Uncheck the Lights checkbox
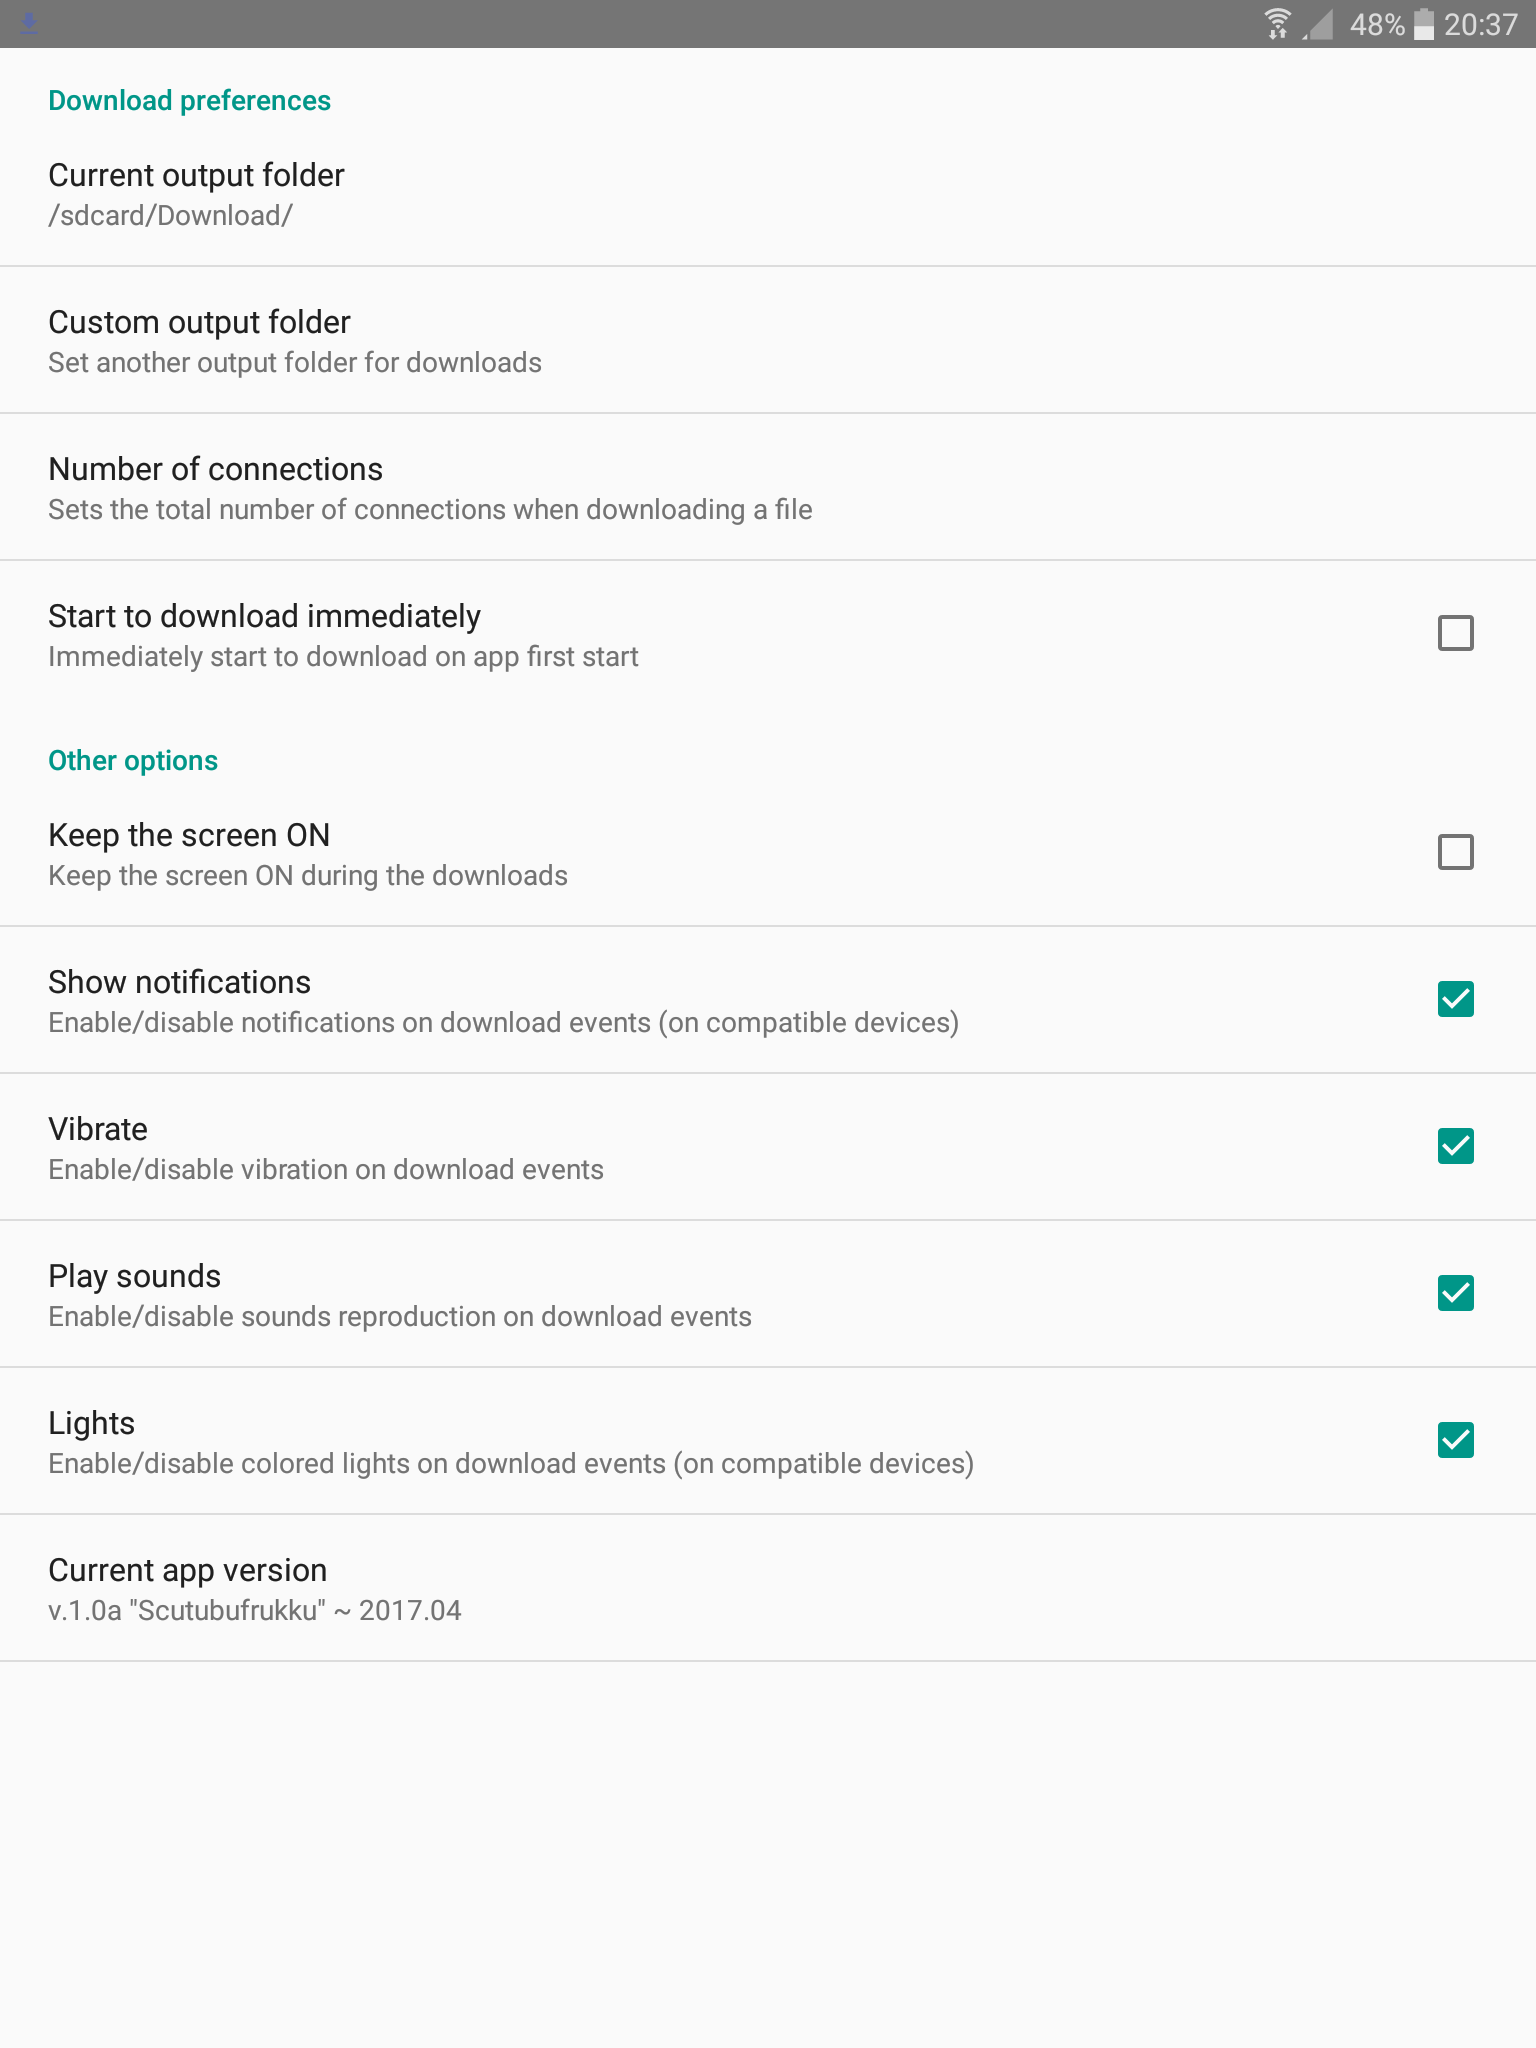This screenshot has width=1536, height=2048. click(1455, 1440)
